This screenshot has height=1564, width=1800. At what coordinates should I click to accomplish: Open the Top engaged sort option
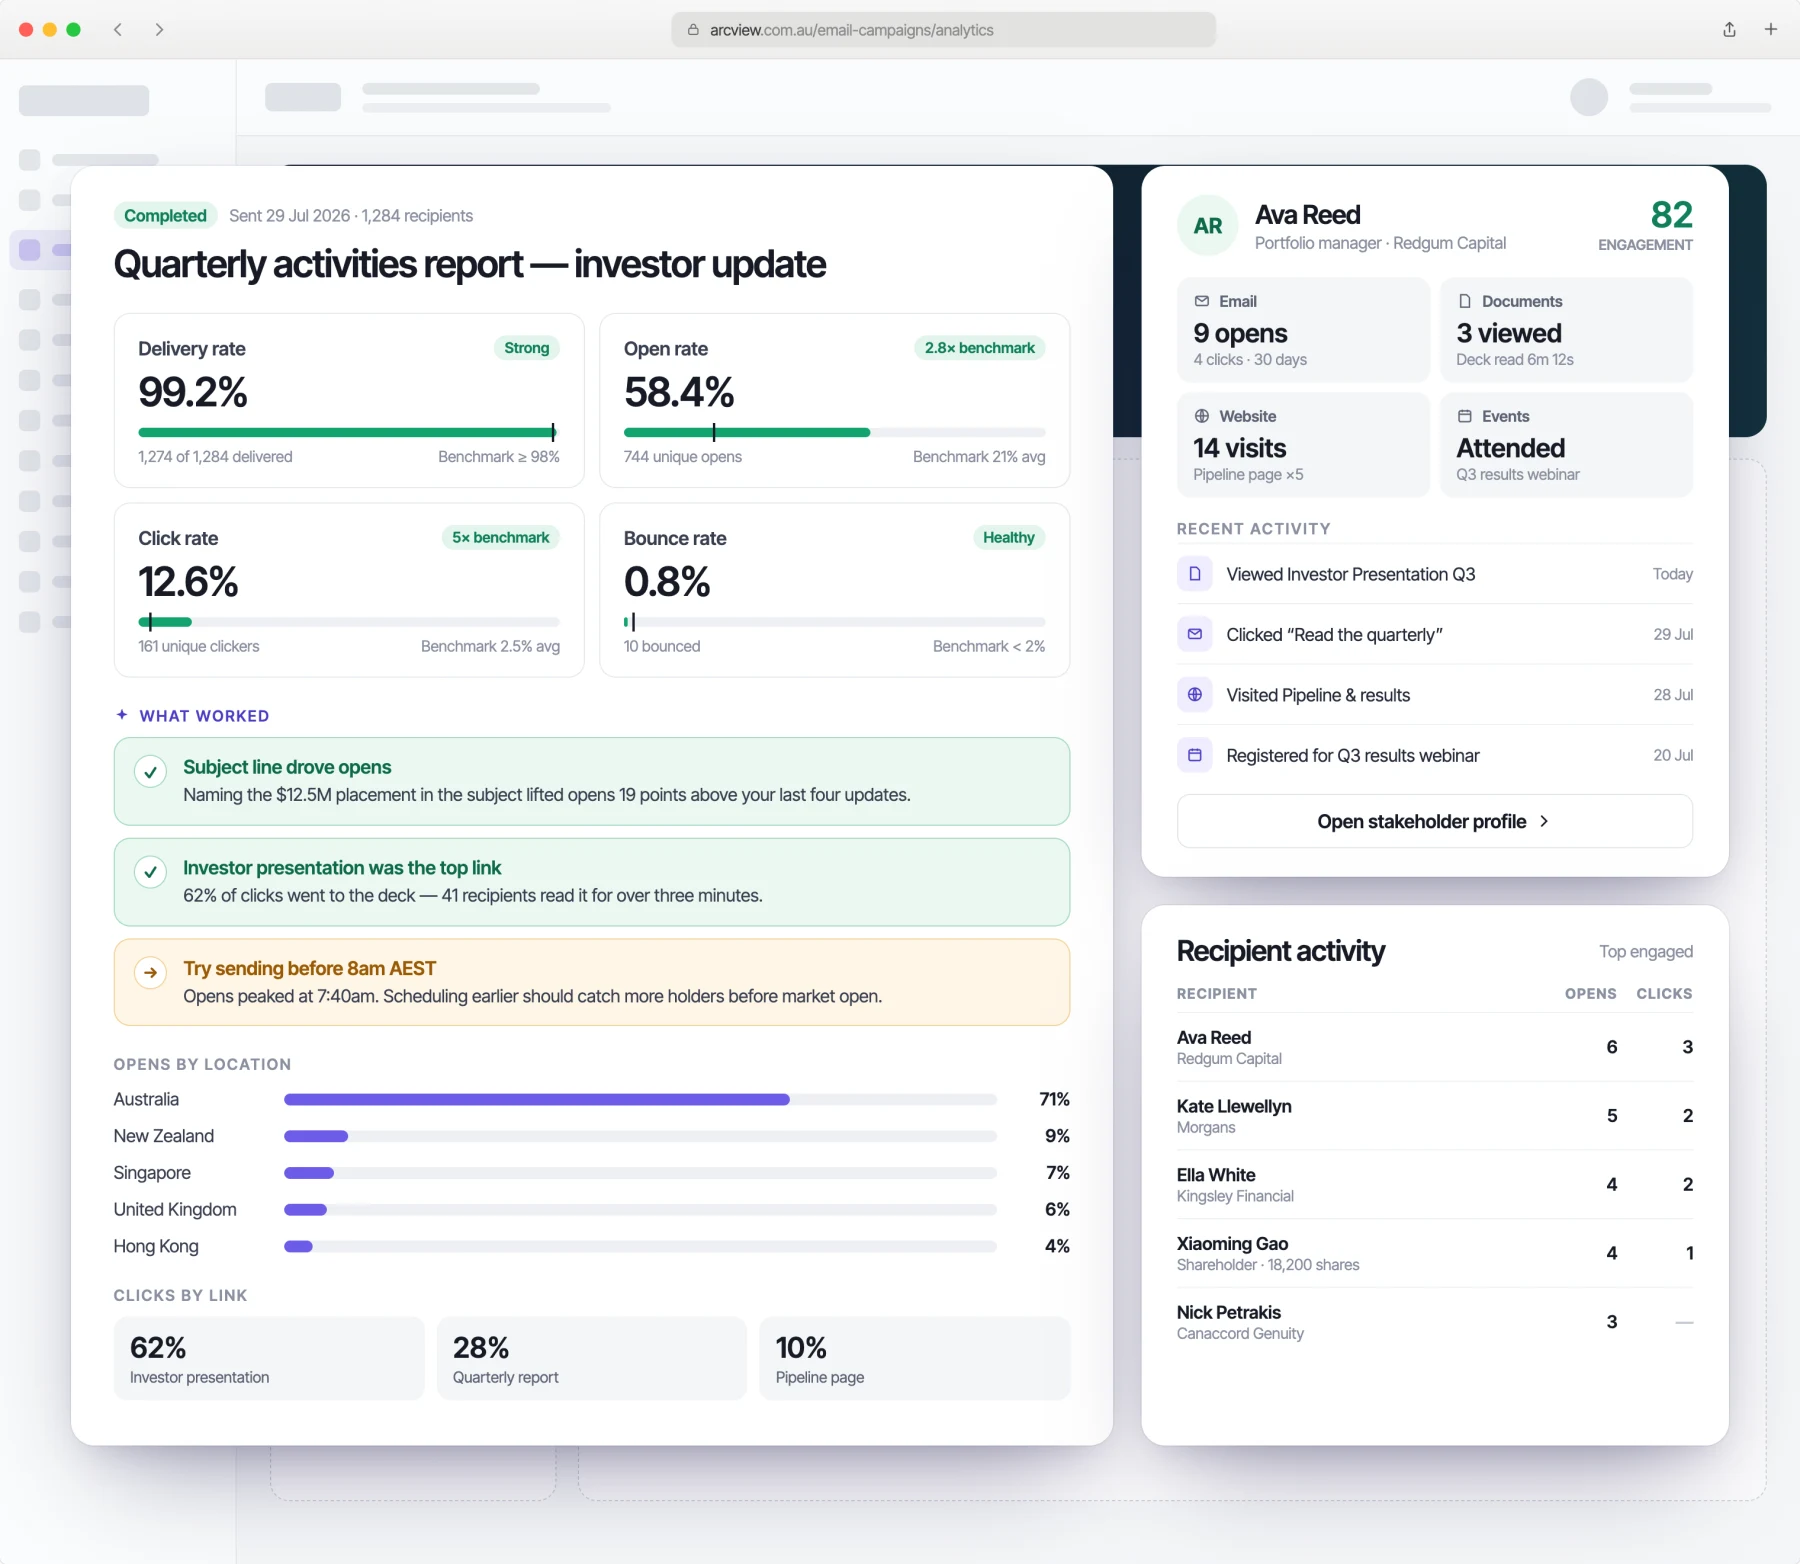[x=1645, y=951]
